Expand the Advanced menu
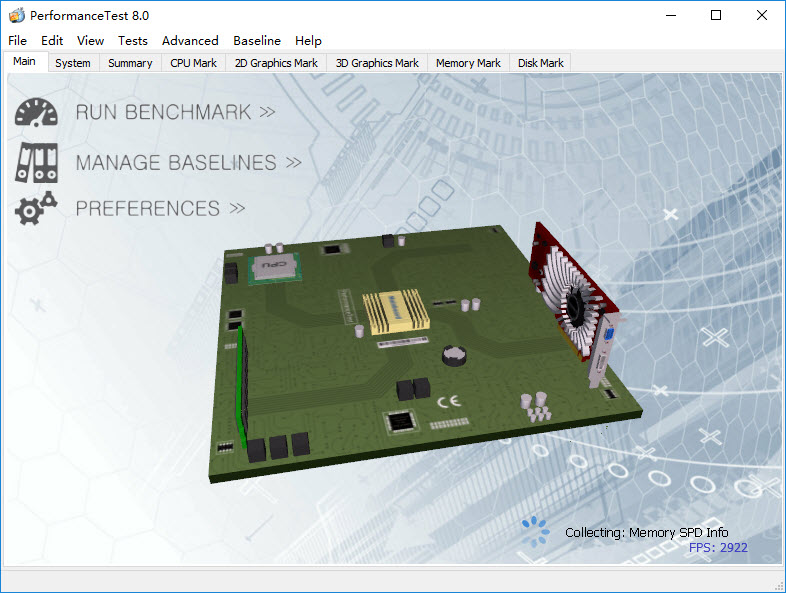This screenshot has height=593, width=786. [190, 41]
